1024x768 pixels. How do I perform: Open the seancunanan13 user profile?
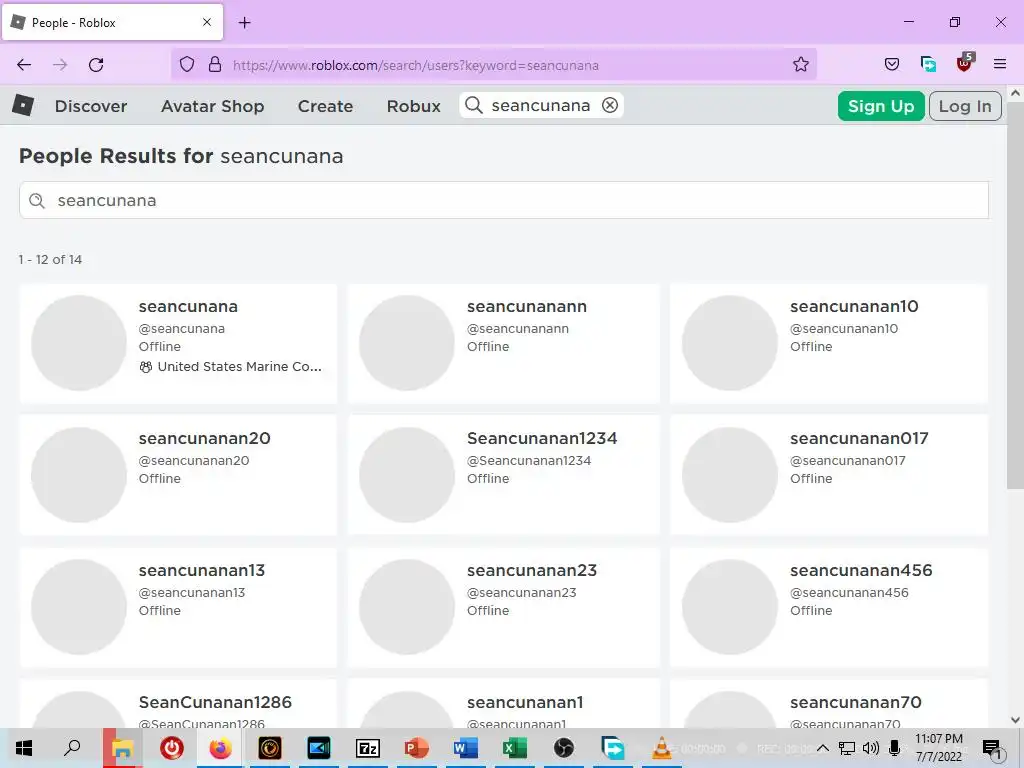pos(202,570)
